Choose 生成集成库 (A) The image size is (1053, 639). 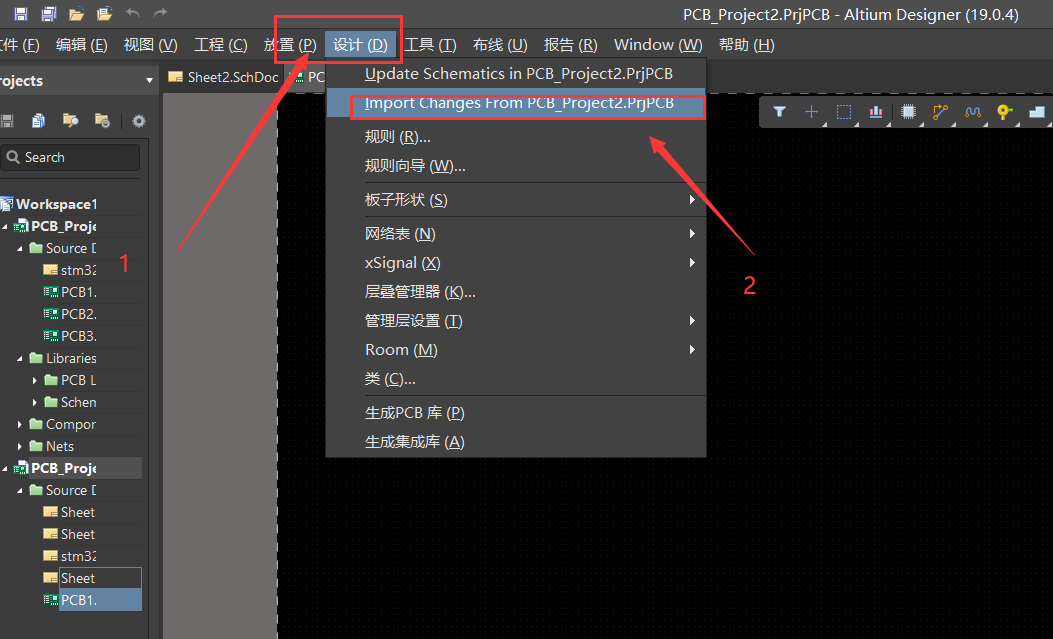(x=516, y=442)
